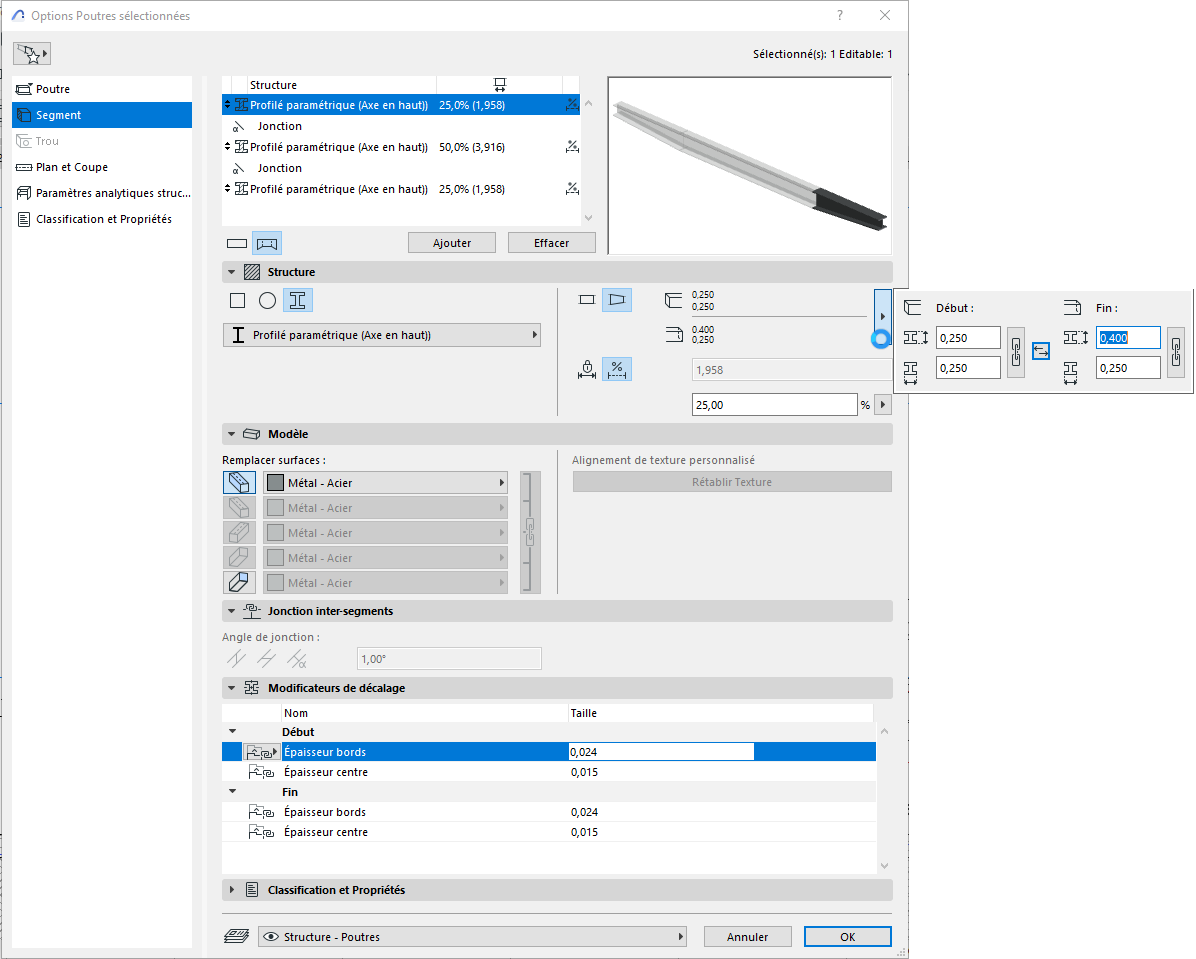The image size is (1196, 959).
Task: Click the start width field under Début
Action: (x=968, y=368)
